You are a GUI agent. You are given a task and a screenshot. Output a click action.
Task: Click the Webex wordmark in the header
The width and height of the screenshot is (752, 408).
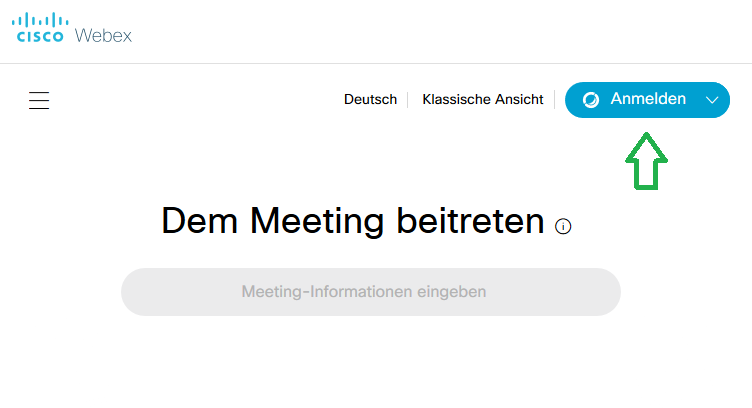coord(103,35)
